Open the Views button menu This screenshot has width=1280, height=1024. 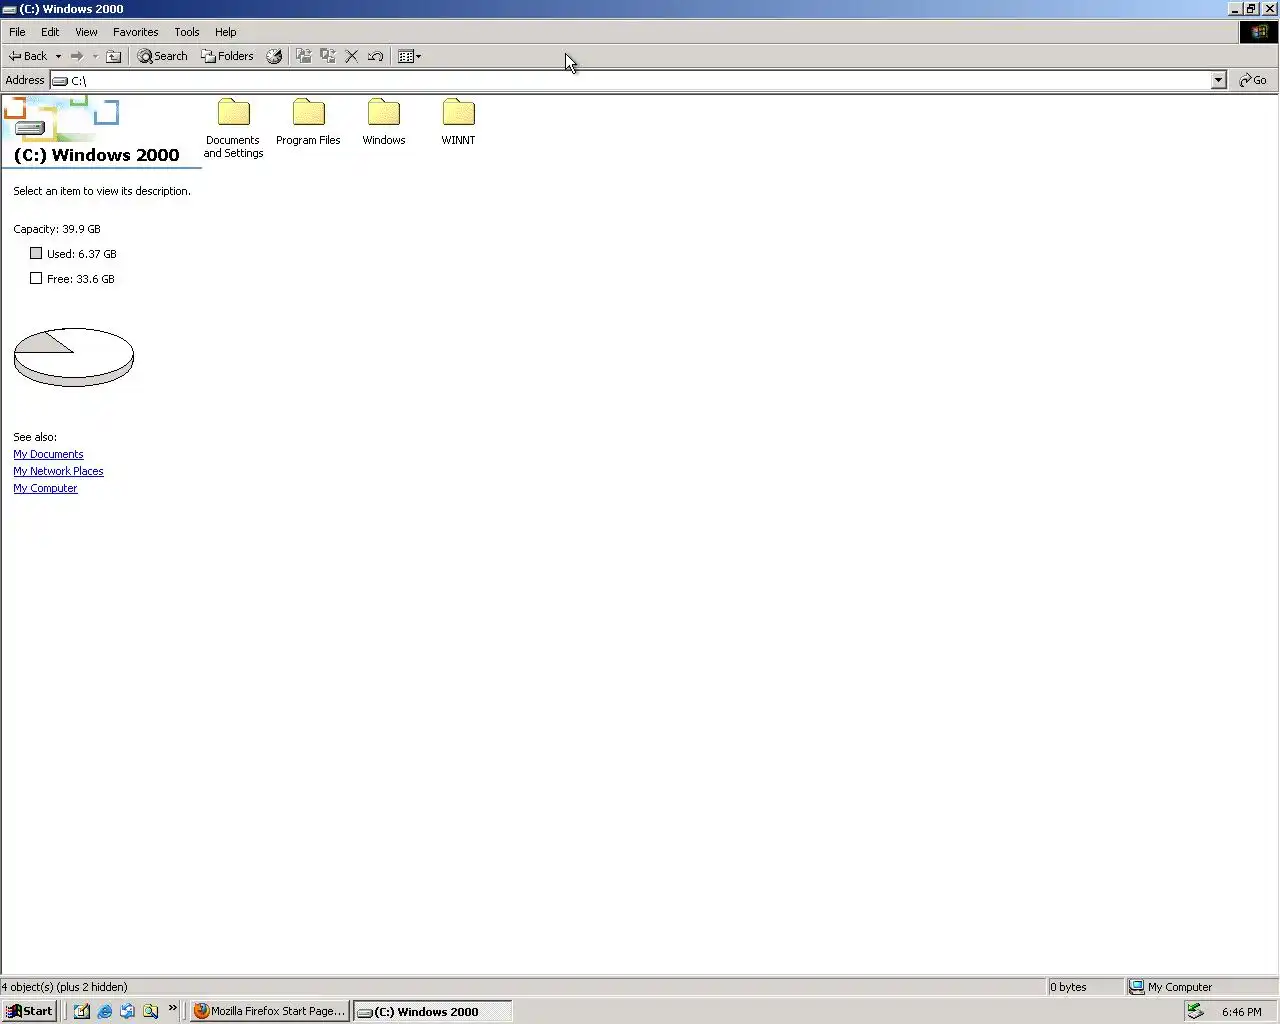click(409, 56)
